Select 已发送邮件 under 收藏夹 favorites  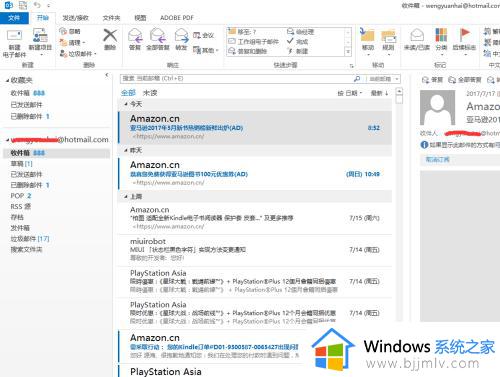[x=27, y=105]
